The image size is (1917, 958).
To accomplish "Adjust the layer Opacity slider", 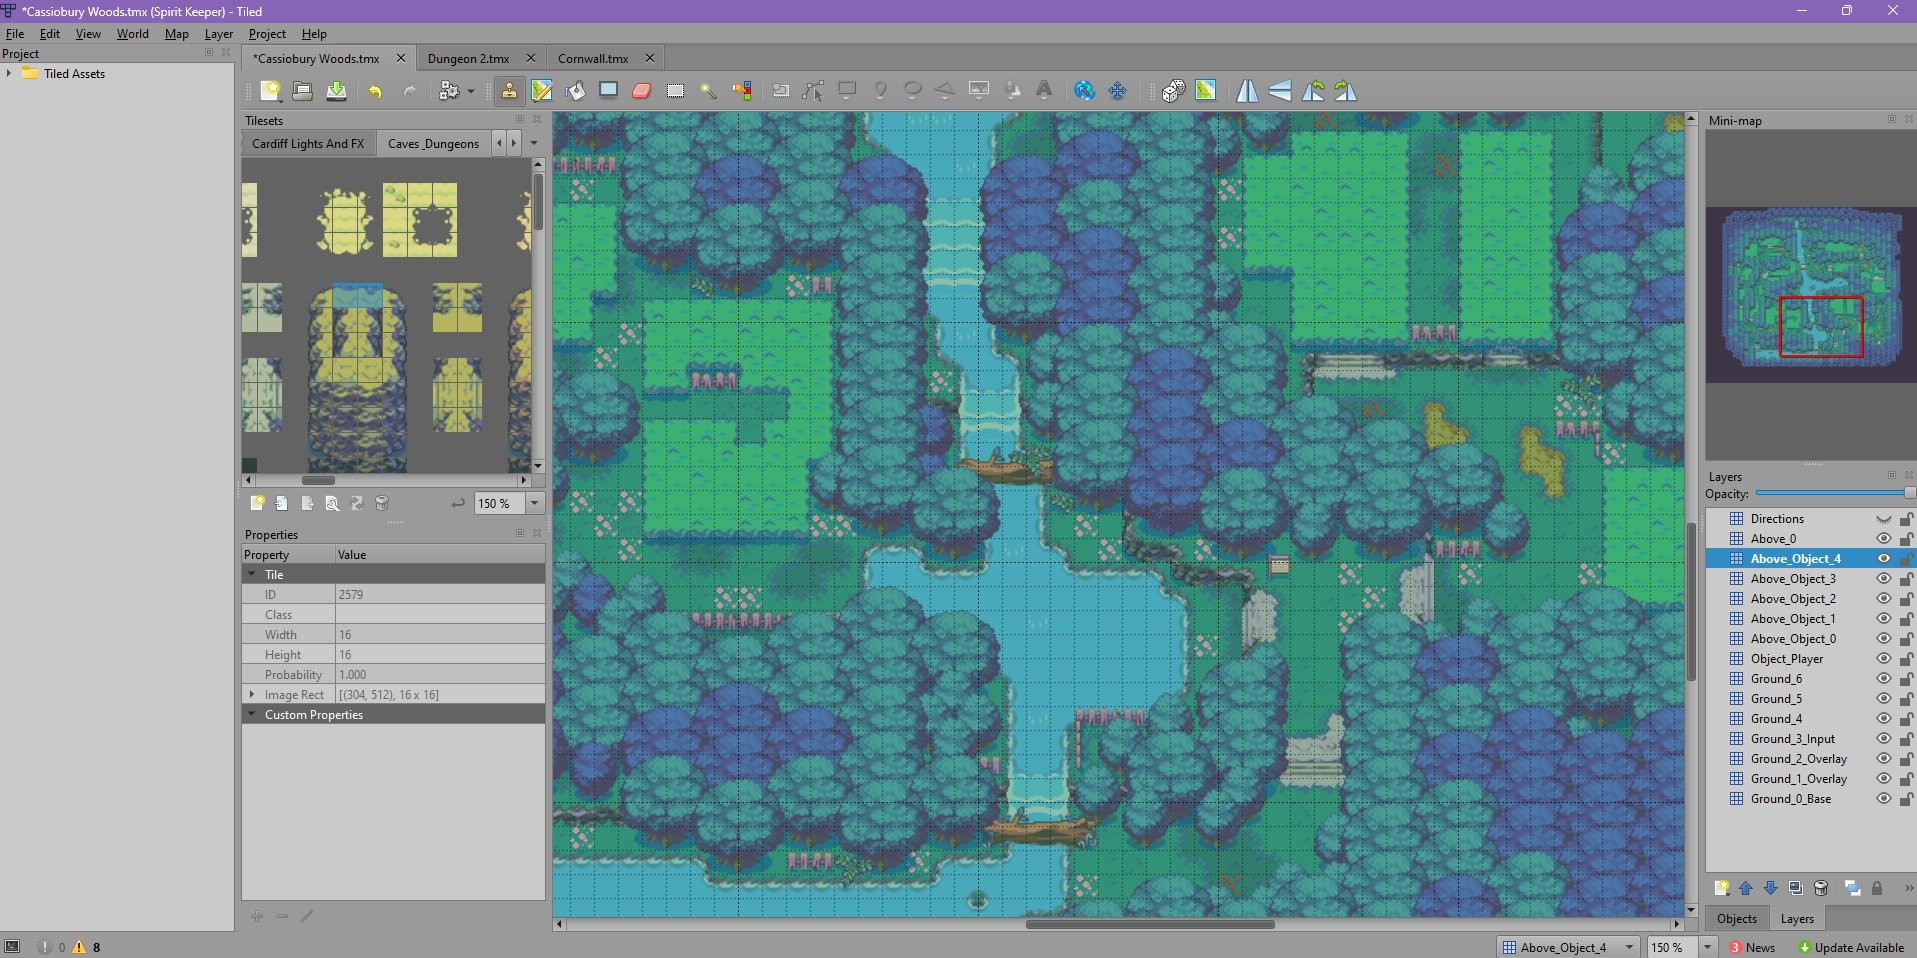I will tap(1834, 494).
